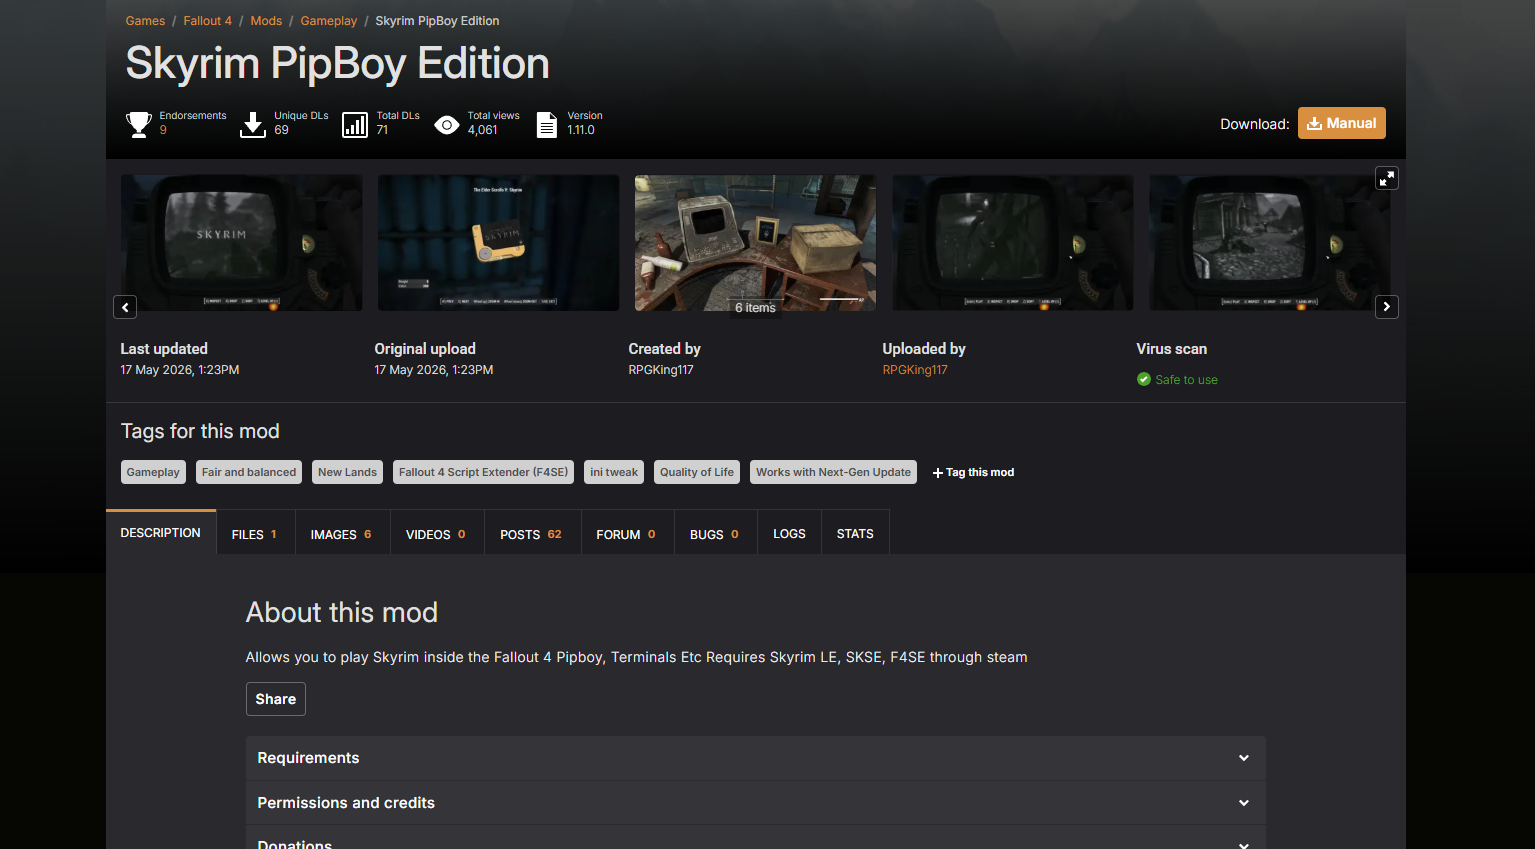Switch to the Bugs tab
This screenshot has width=1535, height=849.
(715, 534)
